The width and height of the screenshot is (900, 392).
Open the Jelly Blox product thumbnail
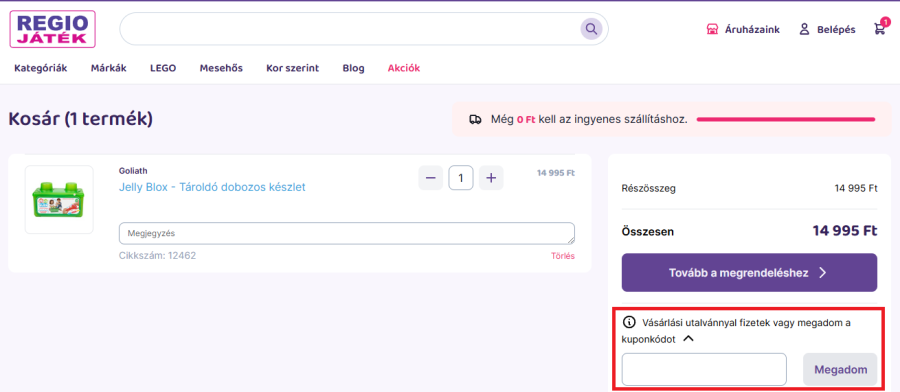[x=59, y=200]
